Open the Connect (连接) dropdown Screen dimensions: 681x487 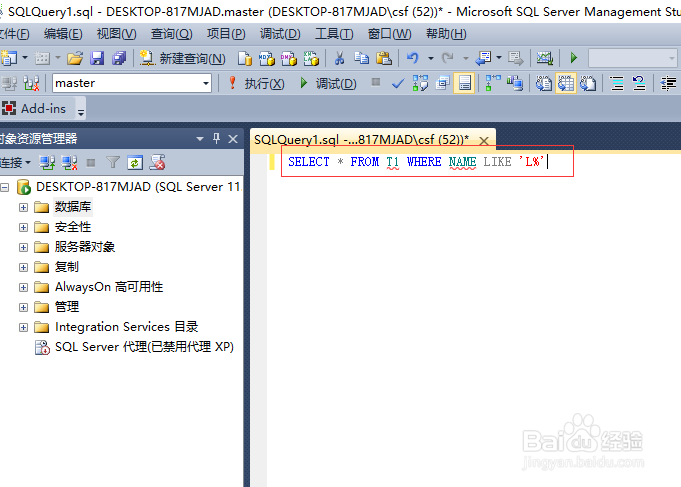(x=15, y=163)
